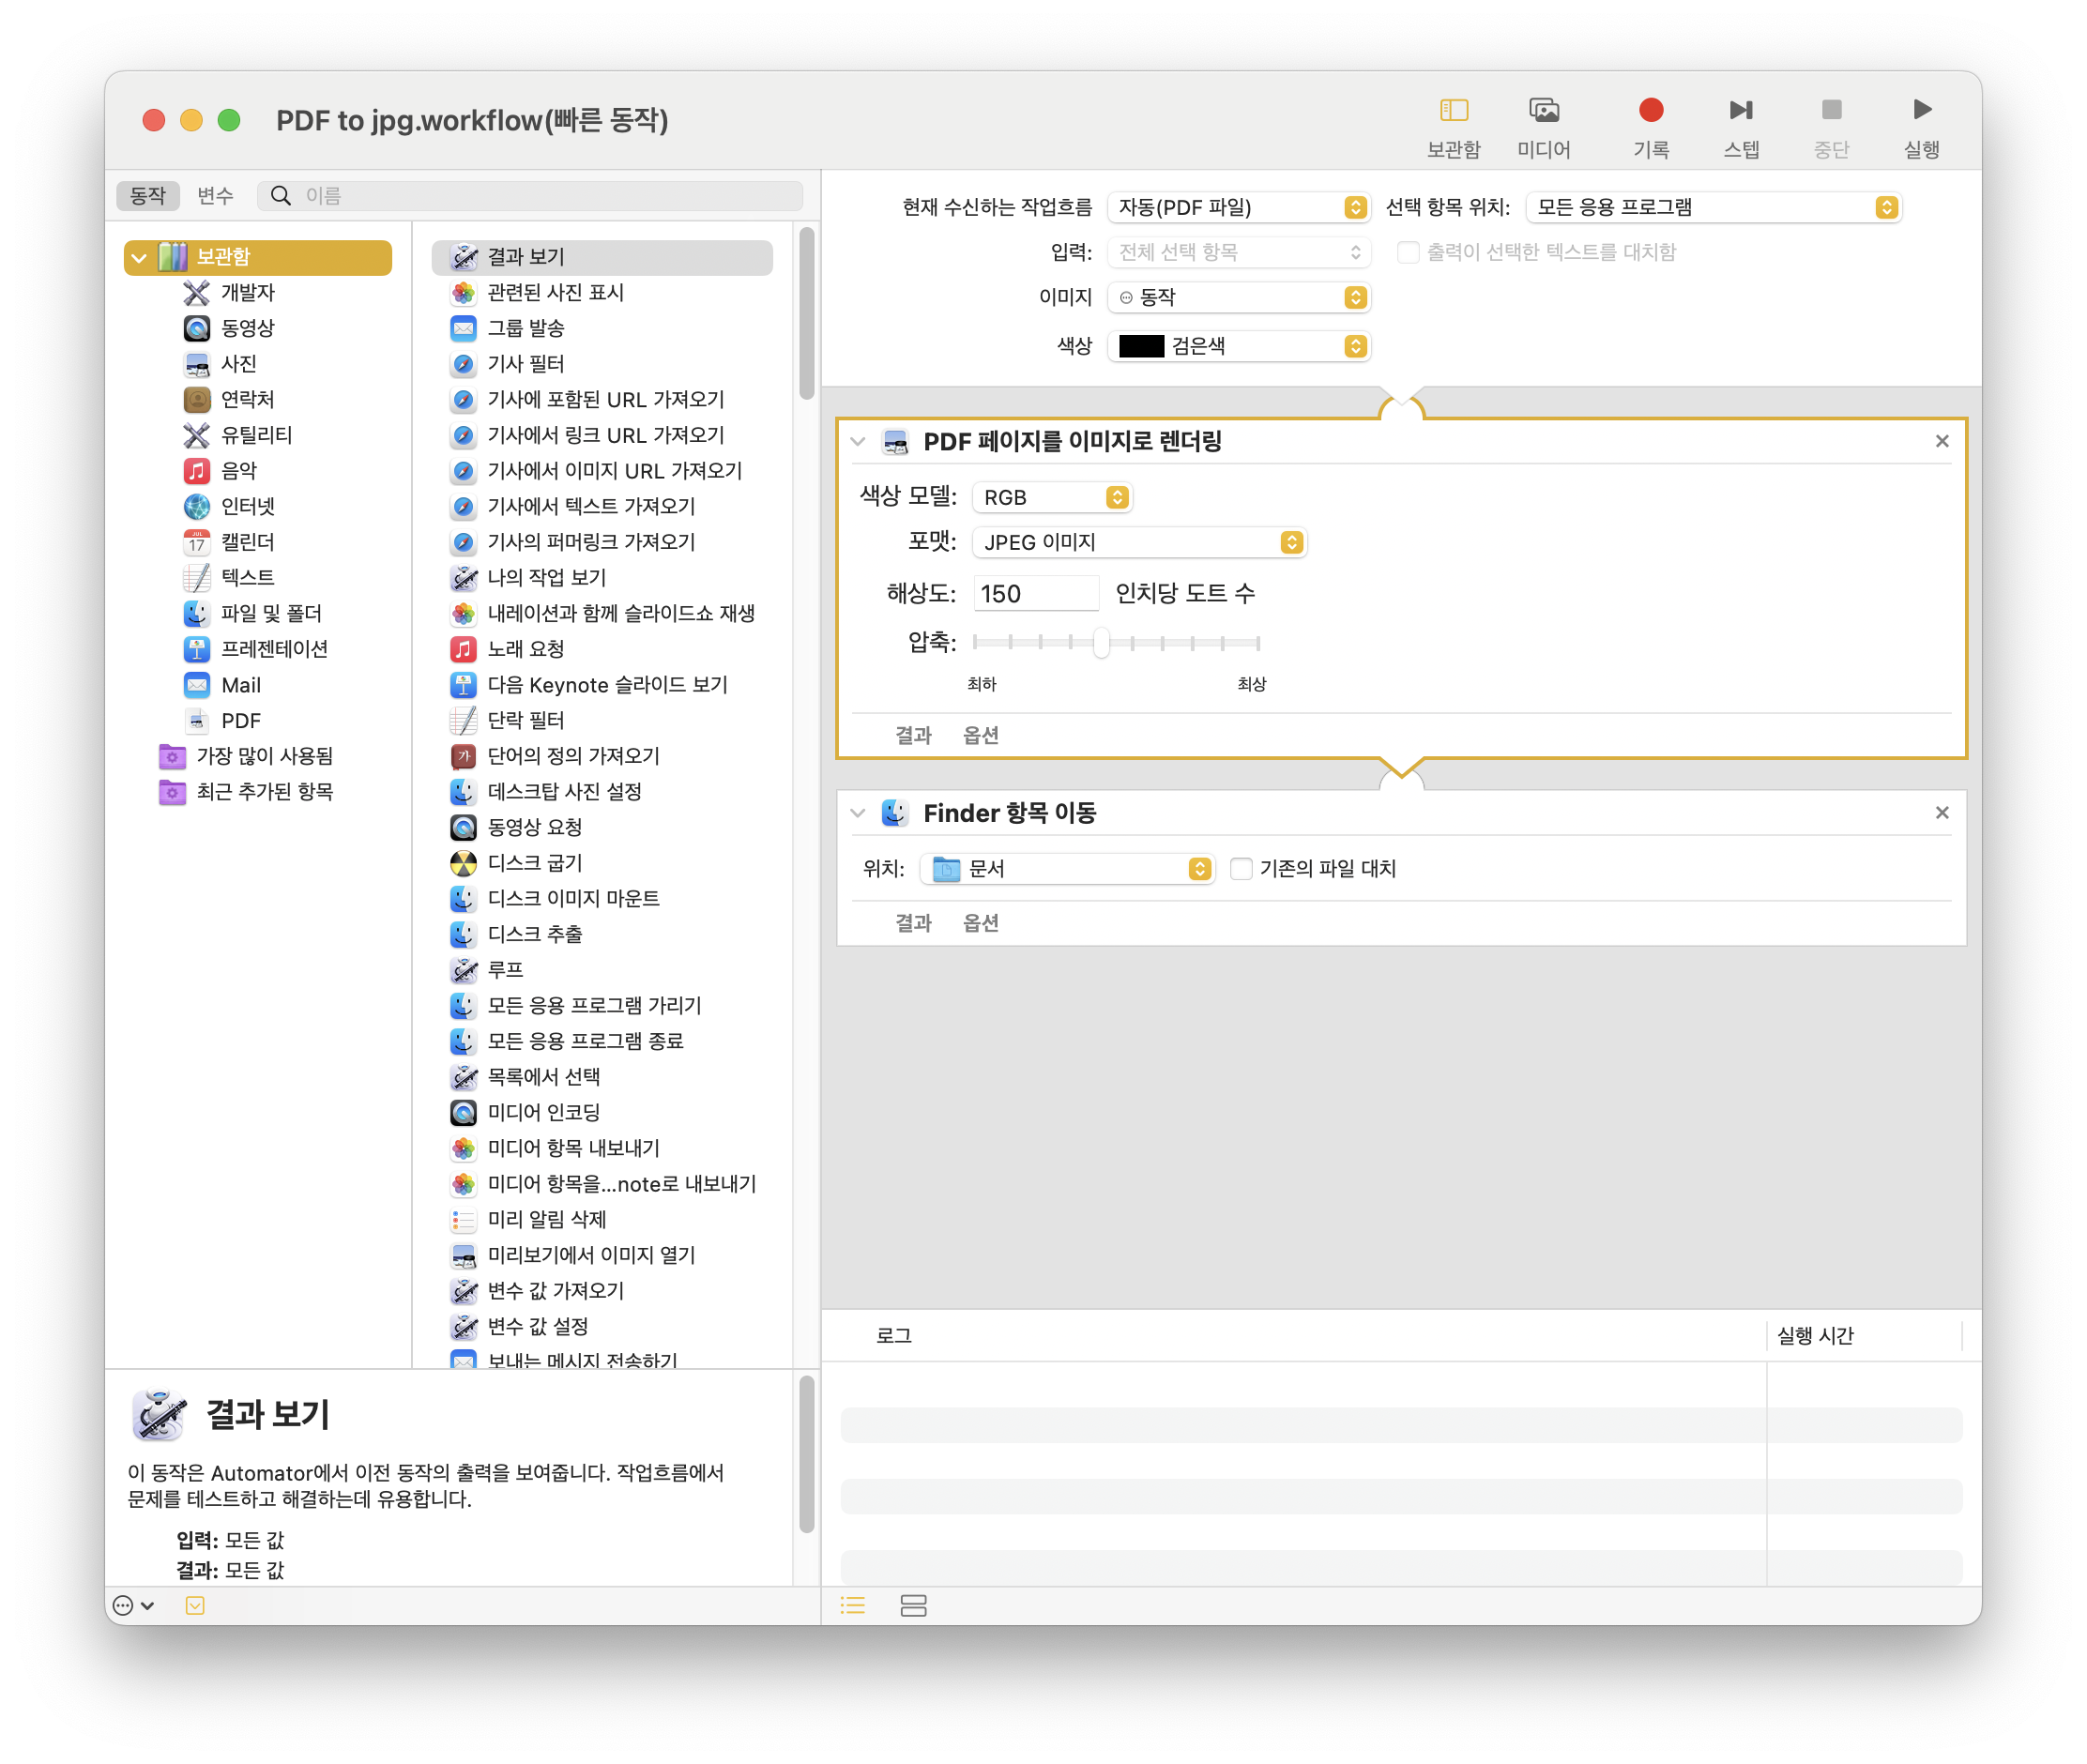The width and height of the screenshot is (2087, 1764).
Task: Run the workflow with the 실행 button
Action: [1920, 125]
